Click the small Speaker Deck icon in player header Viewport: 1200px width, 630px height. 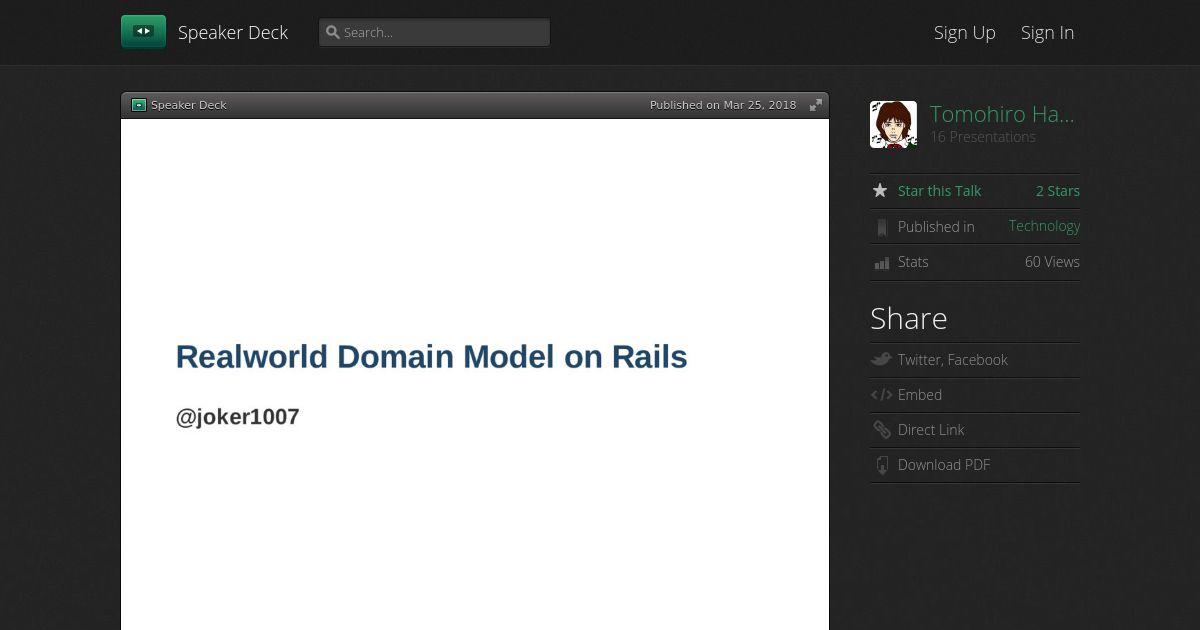(139, 105)
